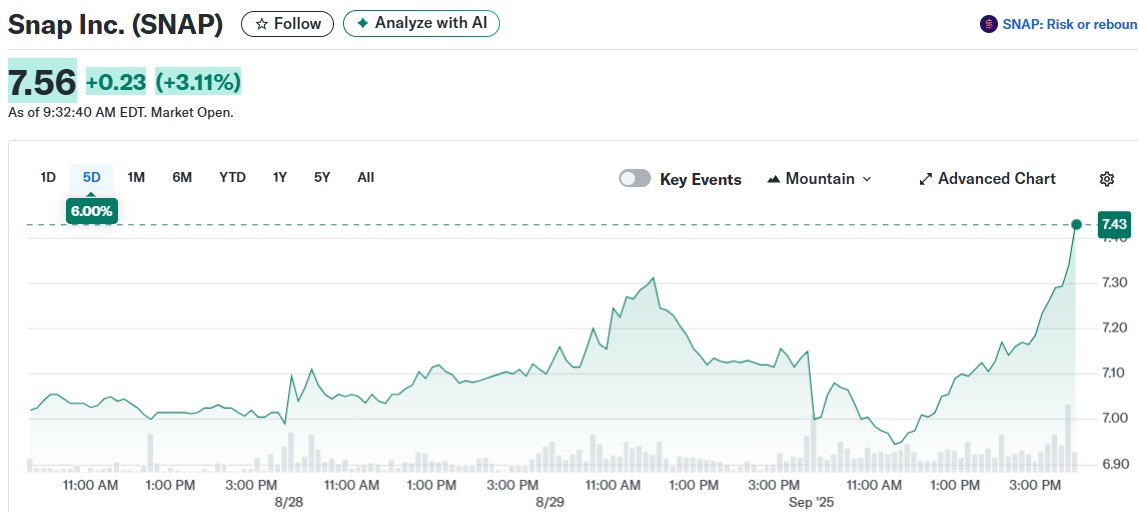Open the Advanced Chart
1138x512 pixels.
click(987, 179)
